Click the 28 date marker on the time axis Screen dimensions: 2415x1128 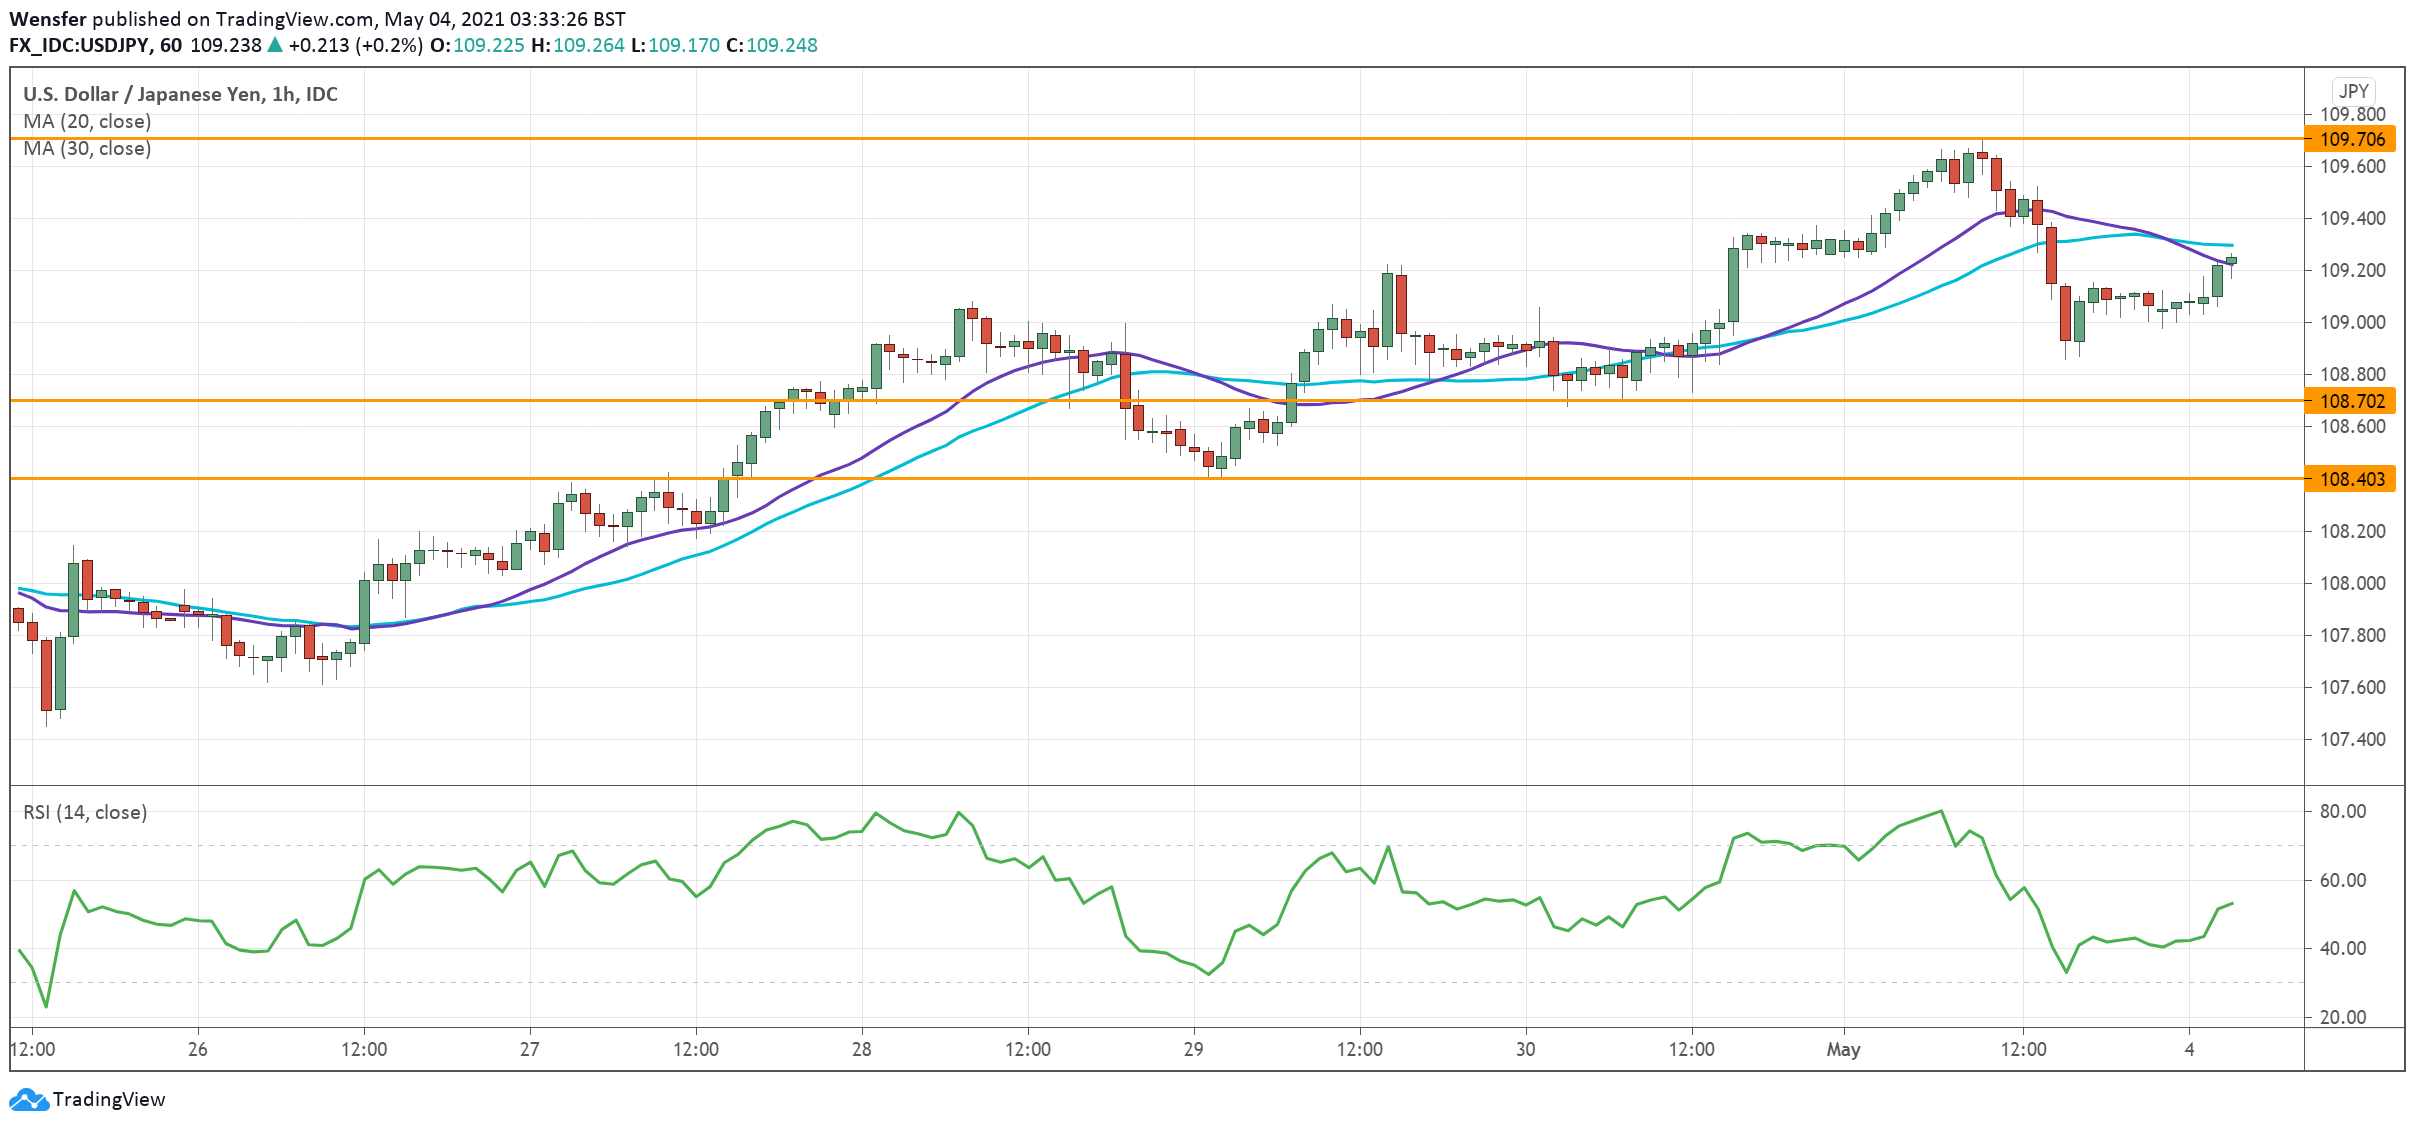coord(861,1049)
